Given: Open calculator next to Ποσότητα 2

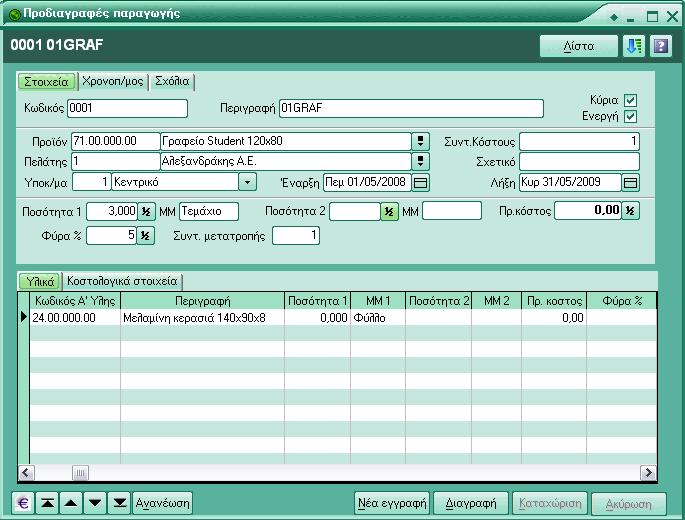Looking at the screenshot, I should (x=389, y=212).
